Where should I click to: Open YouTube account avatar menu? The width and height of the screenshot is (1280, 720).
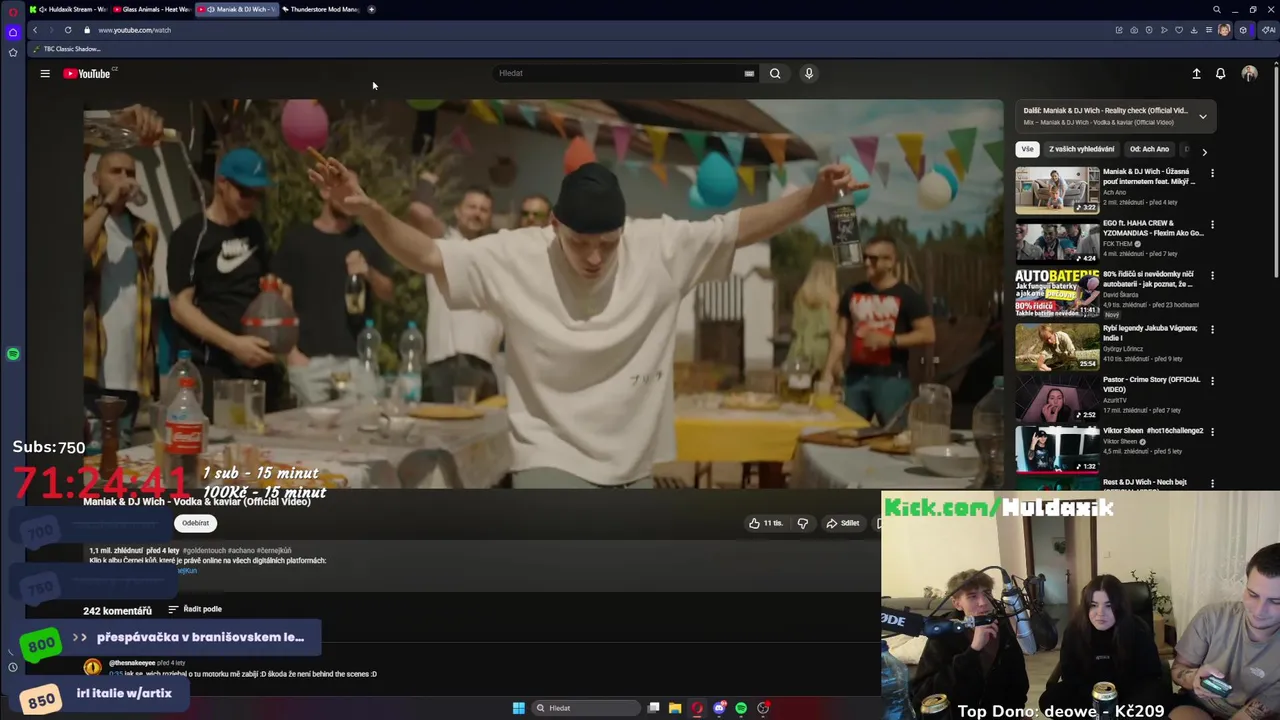click(x=1249, y=73)
